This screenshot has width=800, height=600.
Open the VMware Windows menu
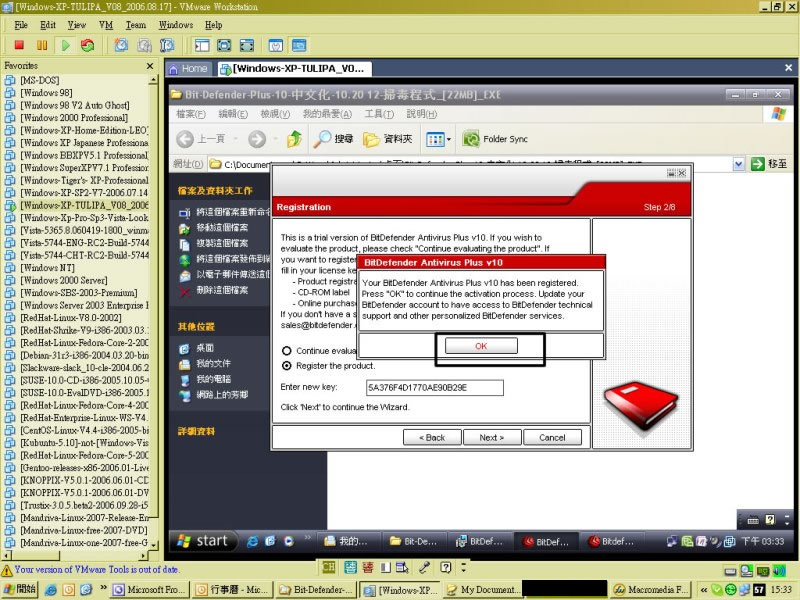click(x=176, y=25)
